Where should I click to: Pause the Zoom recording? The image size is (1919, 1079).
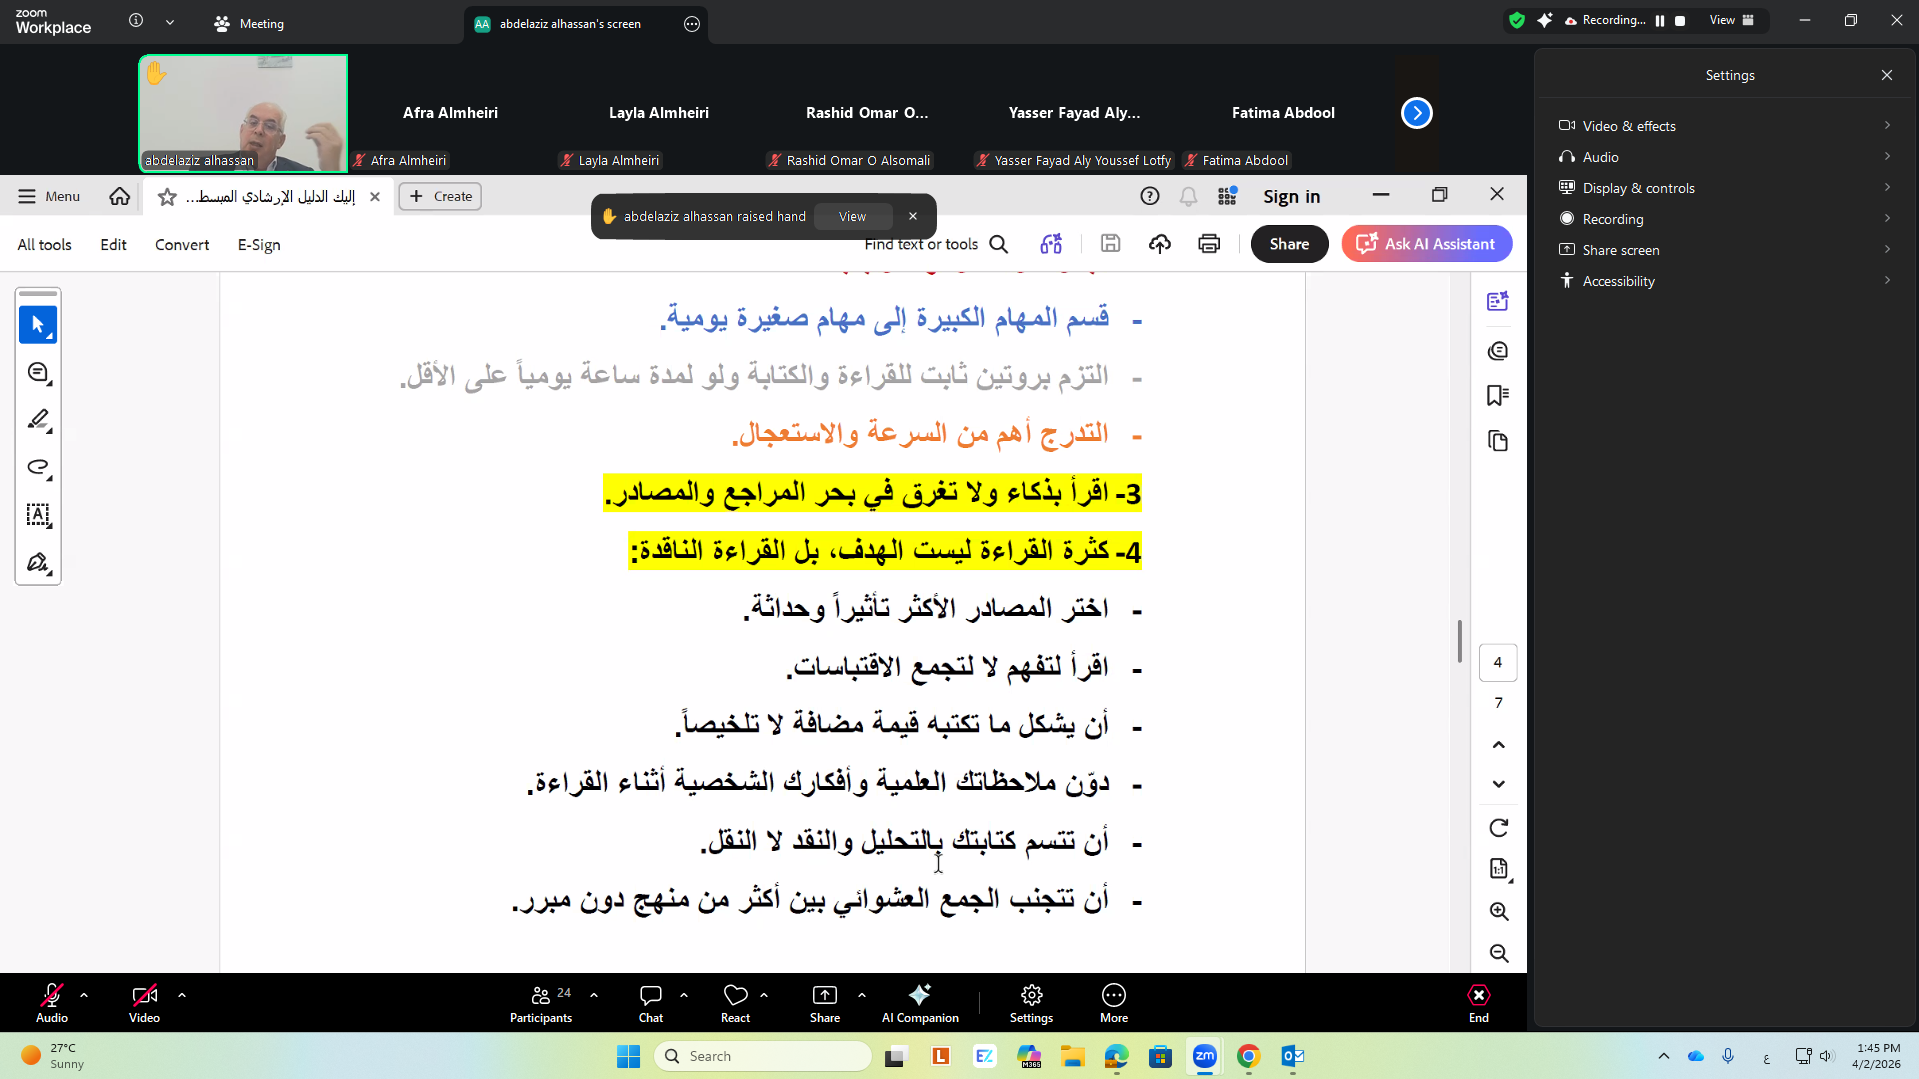[x=1660, y=21]
